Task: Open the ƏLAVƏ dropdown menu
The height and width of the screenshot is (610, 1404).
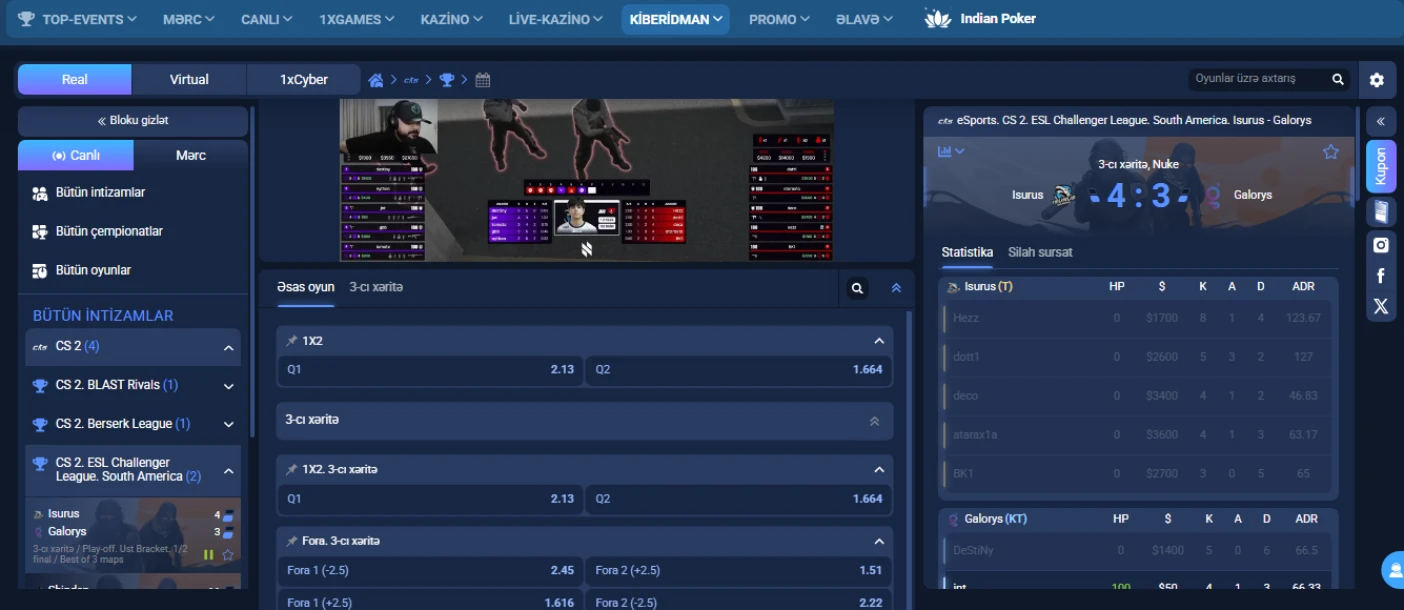Action: click(865, 19)
